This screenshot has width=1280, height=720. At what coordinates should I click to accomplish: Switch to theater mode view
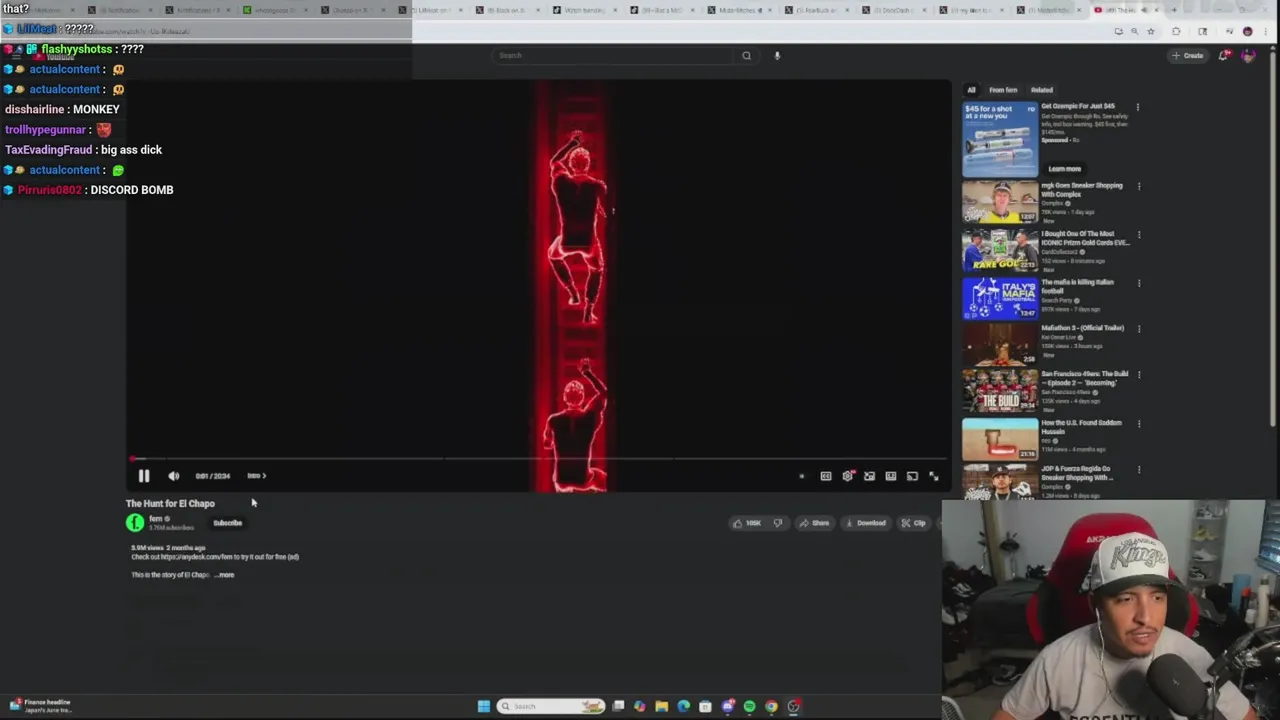point(891,476)
